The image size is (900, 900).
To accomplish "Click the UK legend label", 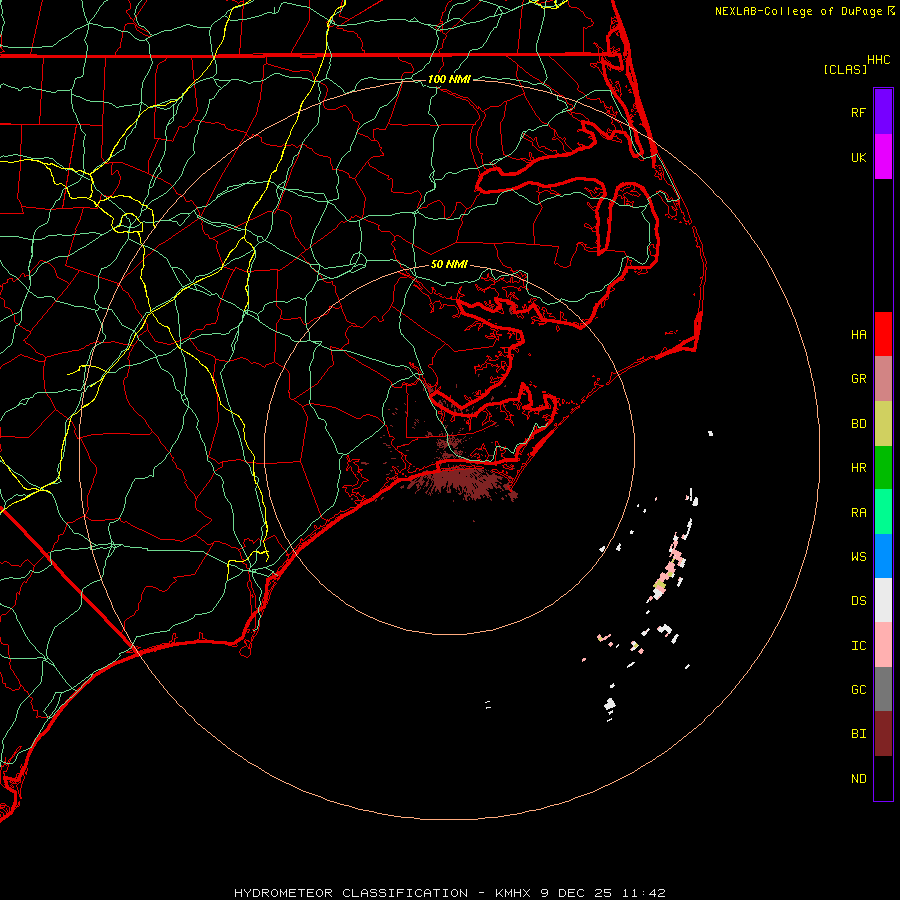I will [859, 157].
